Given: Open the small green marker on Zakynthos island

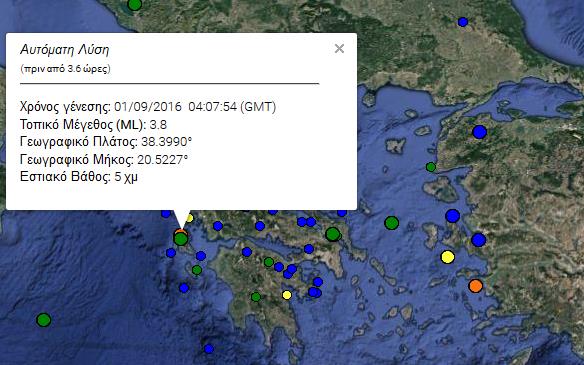Looking at the screenshot, I should [x=197, y=270].
